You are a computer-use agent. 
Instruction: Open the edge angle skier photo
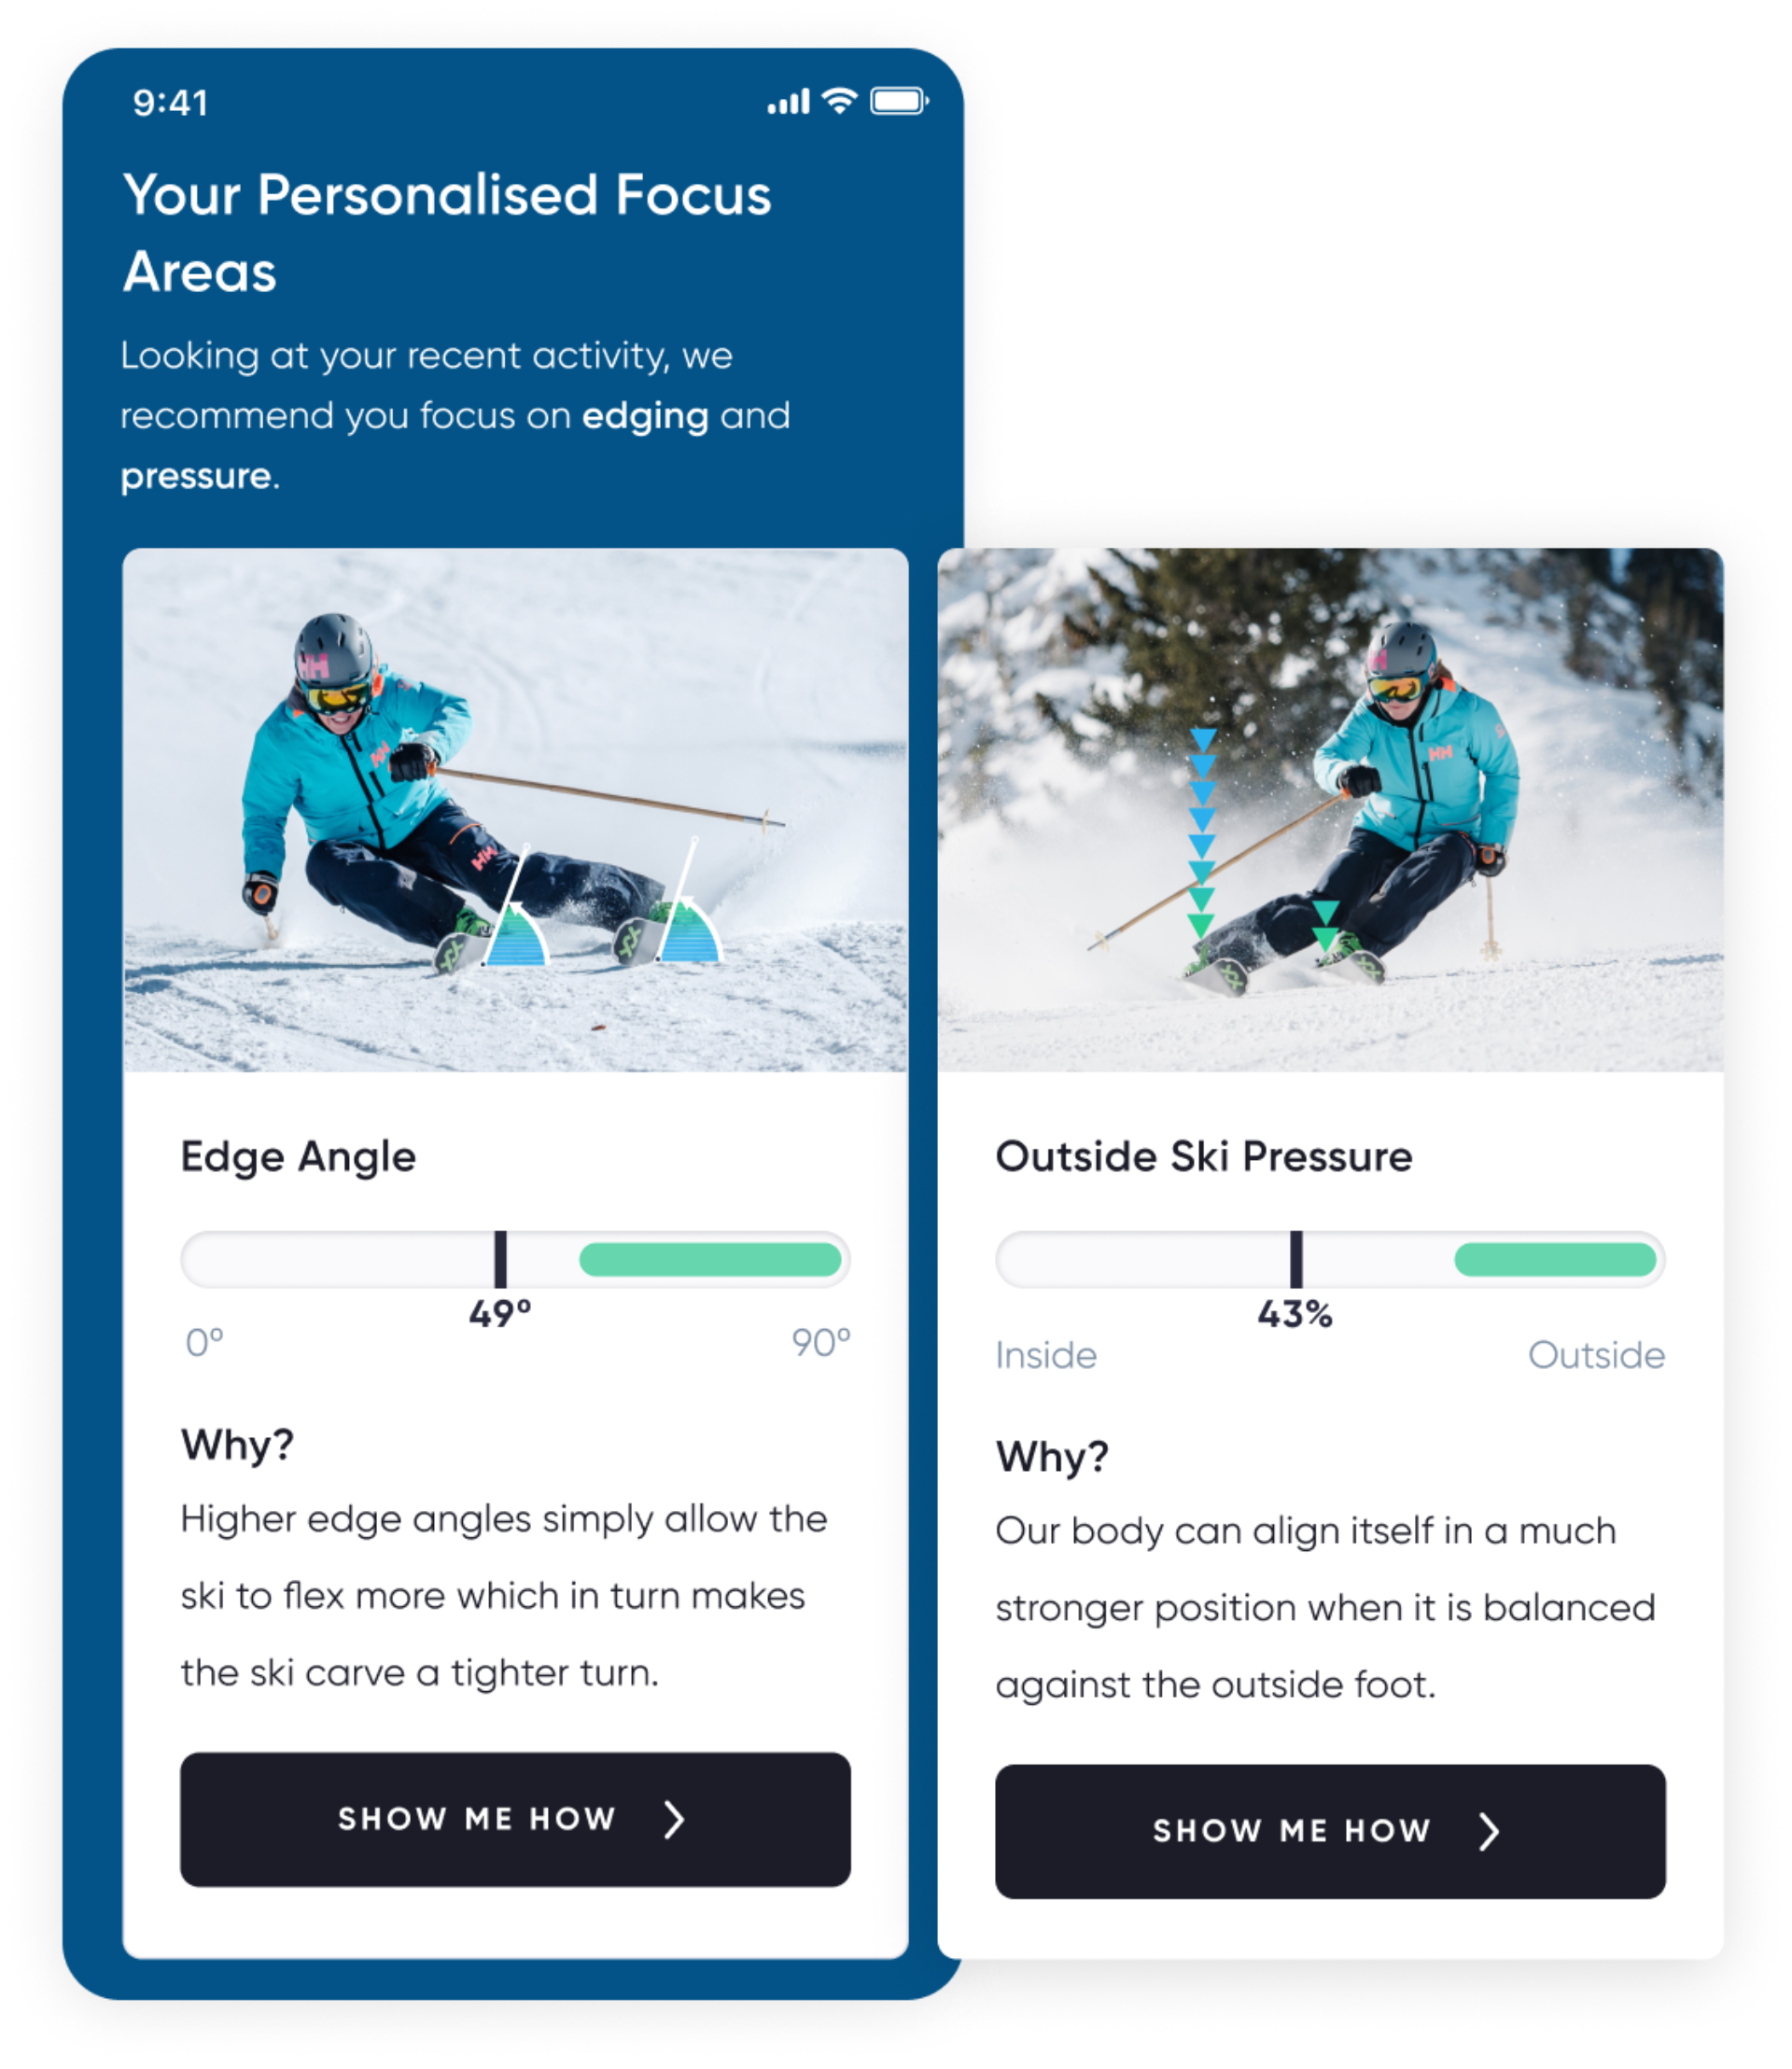(x=515, y=810)
